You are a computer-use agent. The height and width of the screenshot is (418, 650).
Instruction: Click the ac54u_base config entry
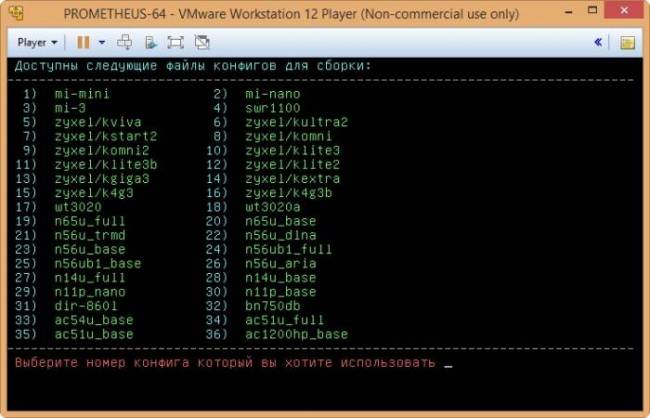[94, 320]
